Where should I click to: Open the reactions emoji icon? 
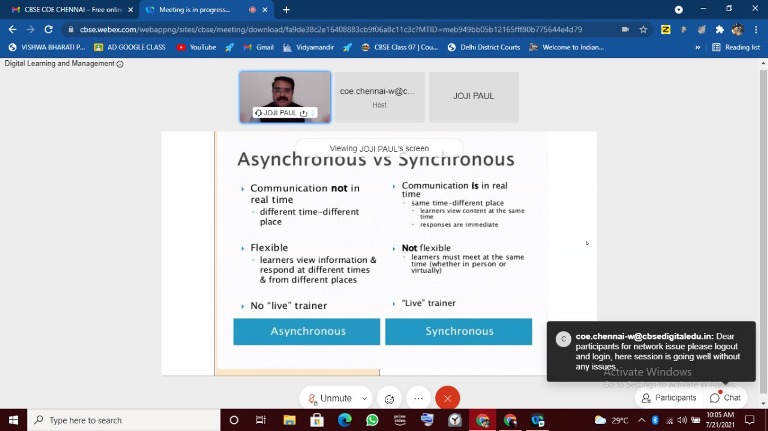(x=390, y=398)
